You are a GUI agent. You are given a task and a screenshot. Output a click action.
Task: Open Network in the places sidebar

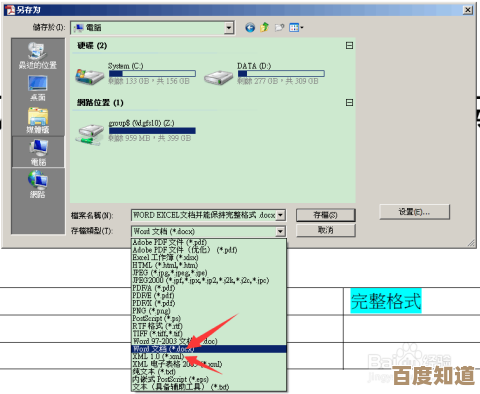pyautogui.click(x=38, y=184)
